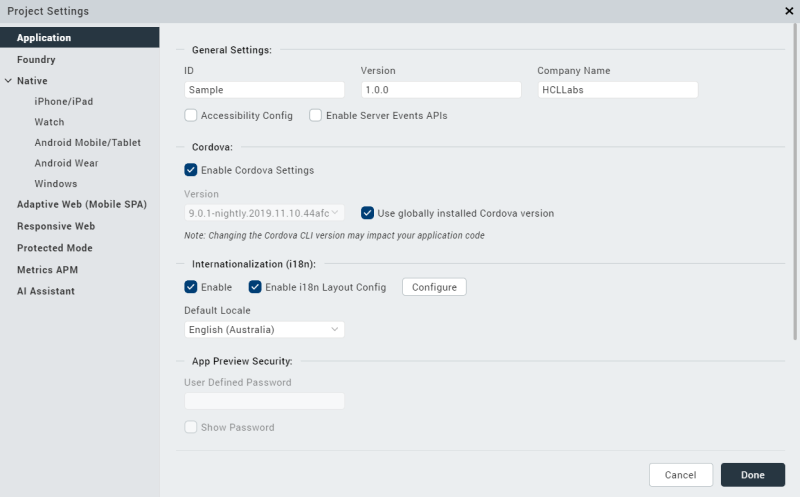
Task: Toggle Enable i18n Layout Config checkbox
Action: (x=255, y=288)
